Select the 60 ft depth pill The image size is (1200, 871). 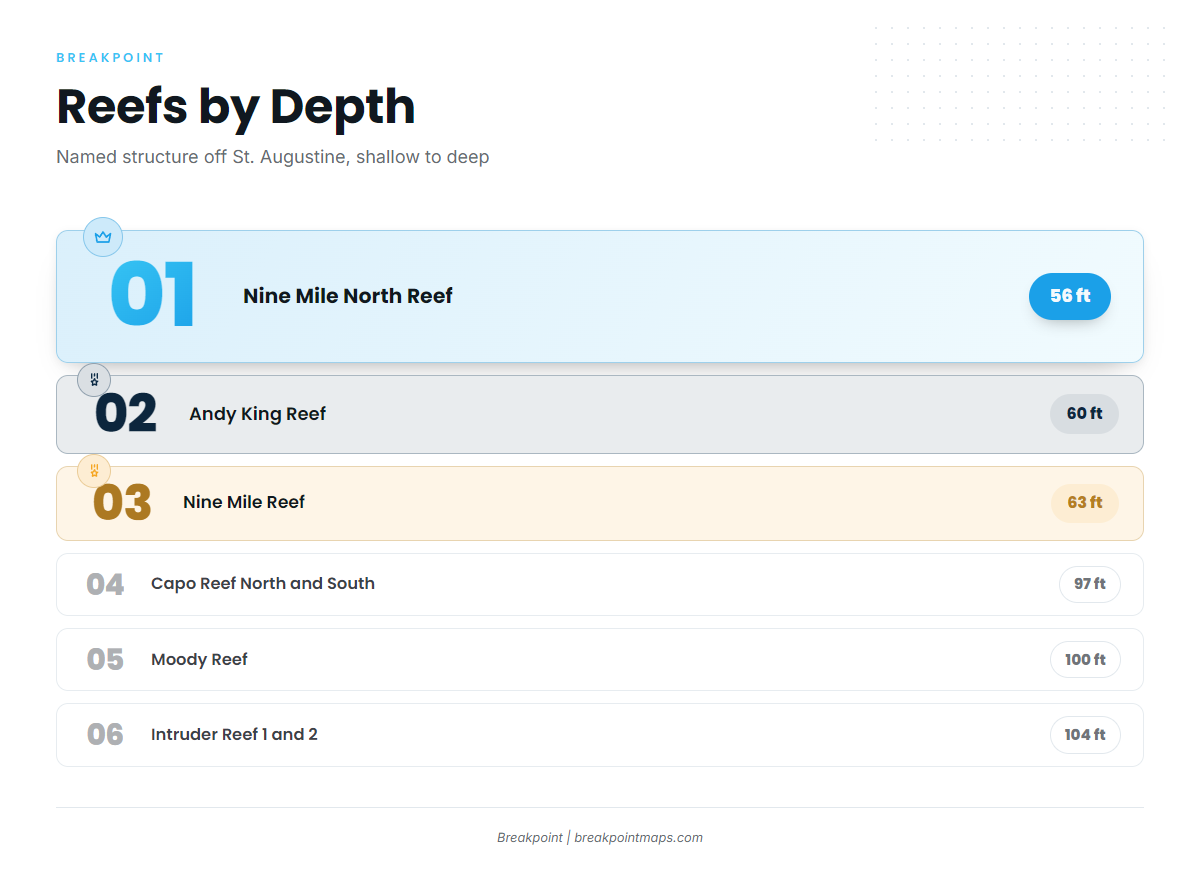click(x=1084, y=414)
